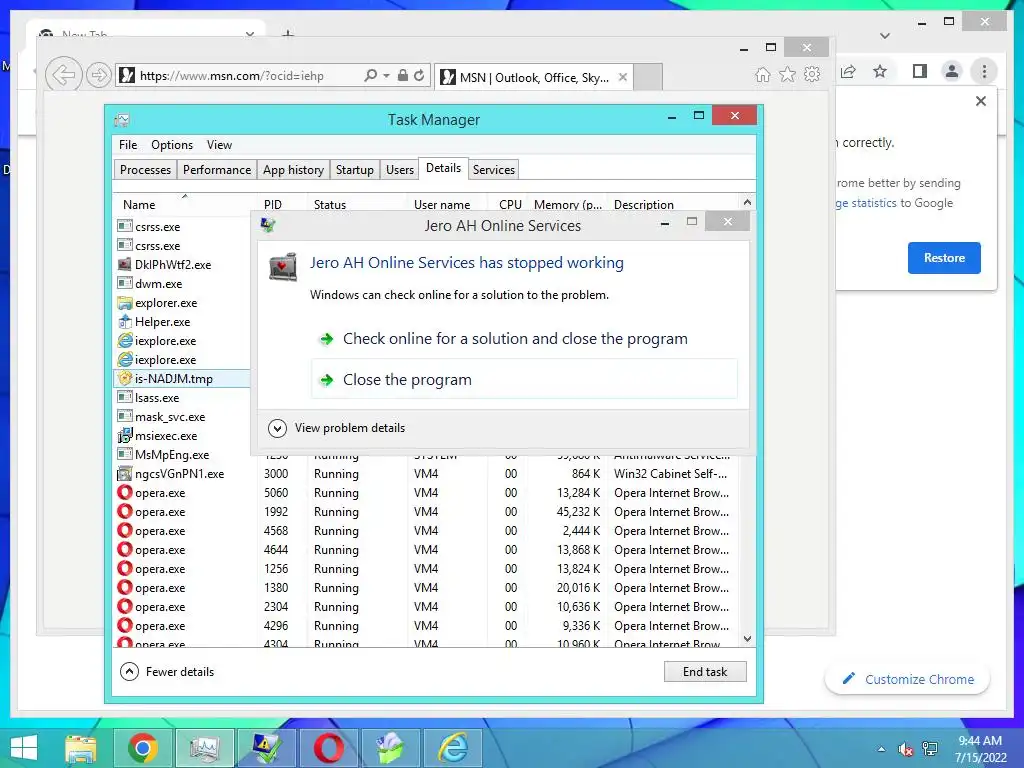Viewport: 1024px width, 768px height.
Task: Click the security lock icon in IE address bar
Action: (403, 75)
